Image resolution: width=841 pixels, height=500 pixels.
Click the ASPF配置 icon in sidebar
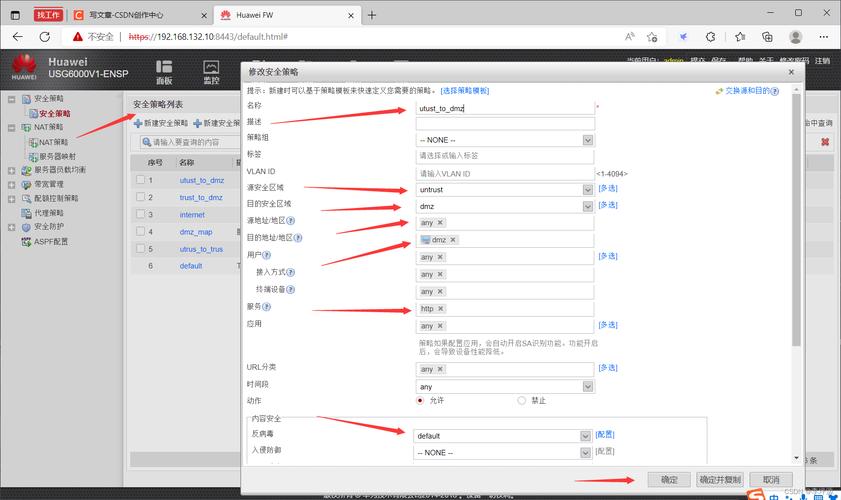click(x=26, y=242)
